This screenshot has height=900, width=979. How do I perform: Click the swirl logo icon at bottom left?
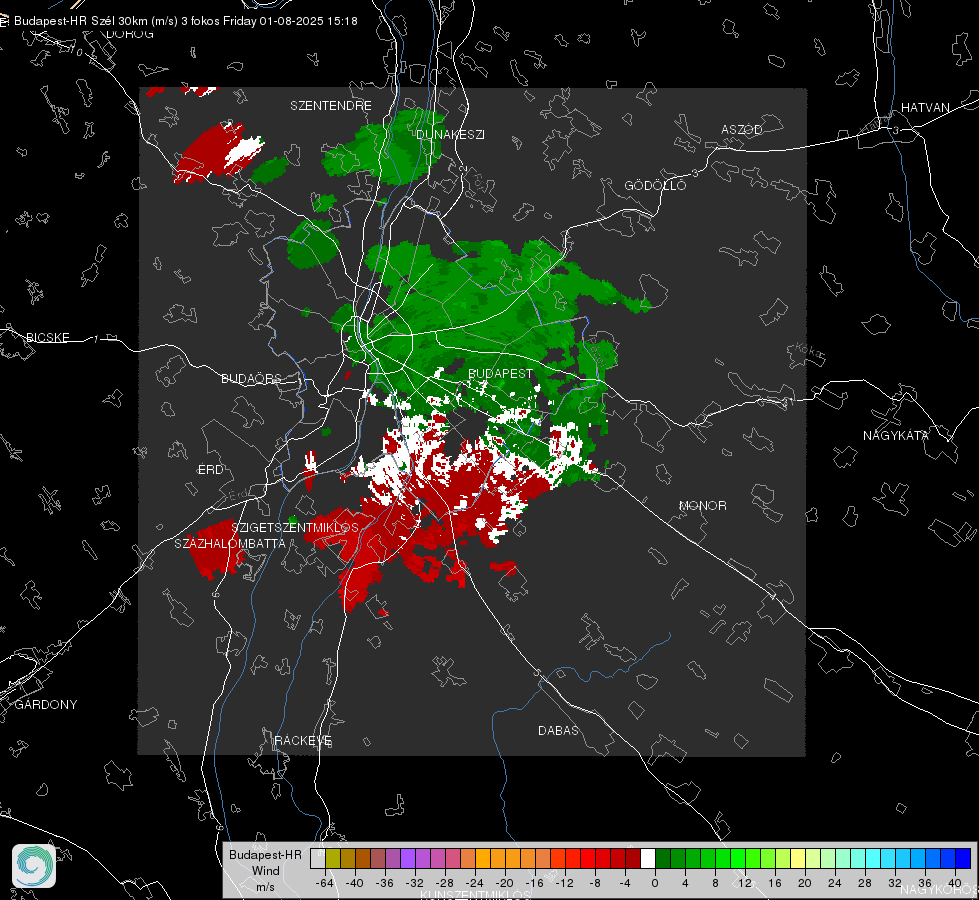[34, 866]
